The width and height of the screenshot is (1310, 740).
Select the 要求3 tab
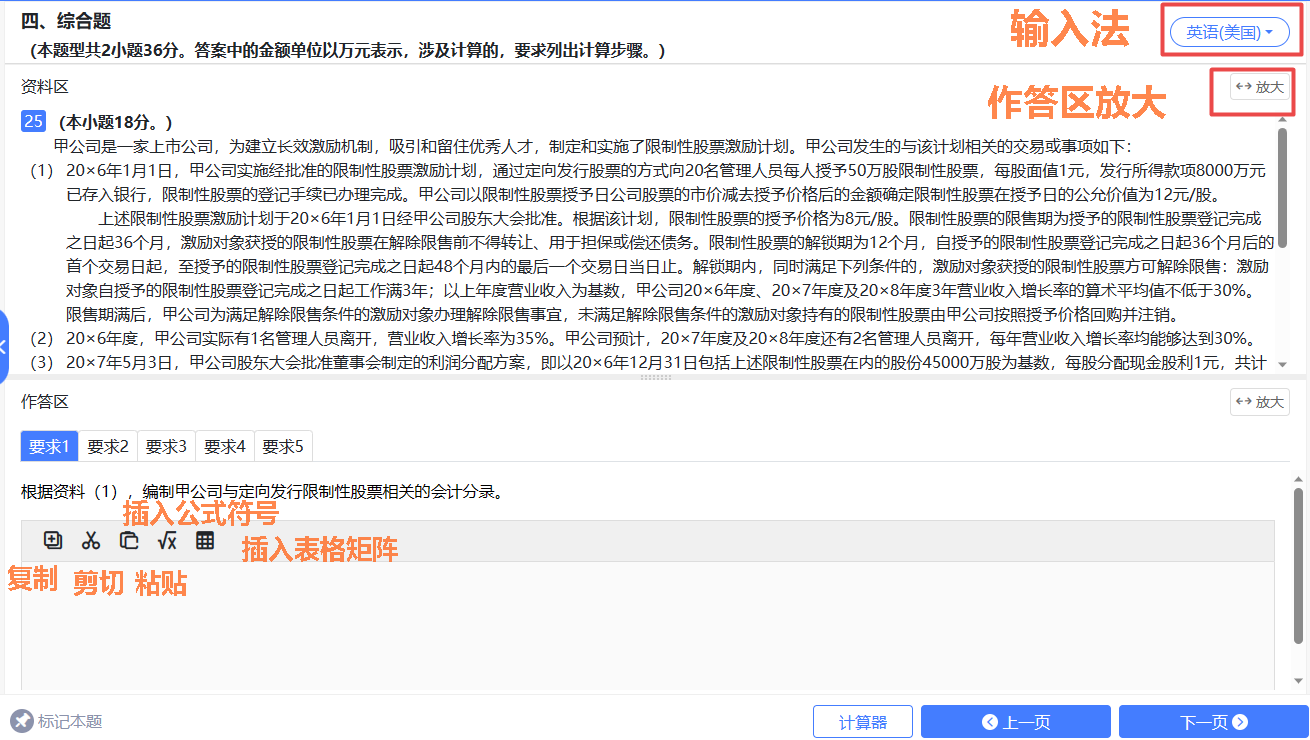click(x=165, y=446)
